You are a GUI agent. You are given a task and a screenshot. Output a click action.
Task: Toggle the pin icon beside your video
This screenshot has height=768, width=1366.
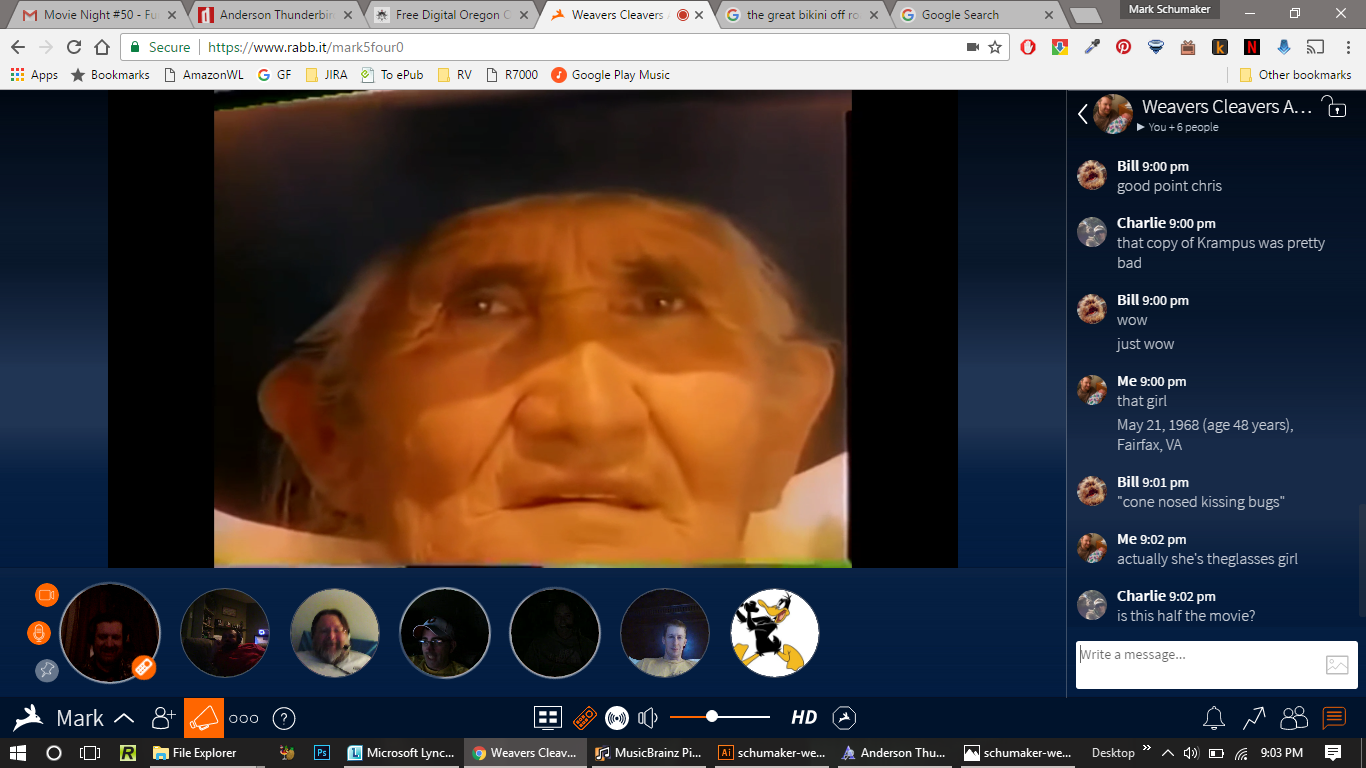(x=47, y=670)
